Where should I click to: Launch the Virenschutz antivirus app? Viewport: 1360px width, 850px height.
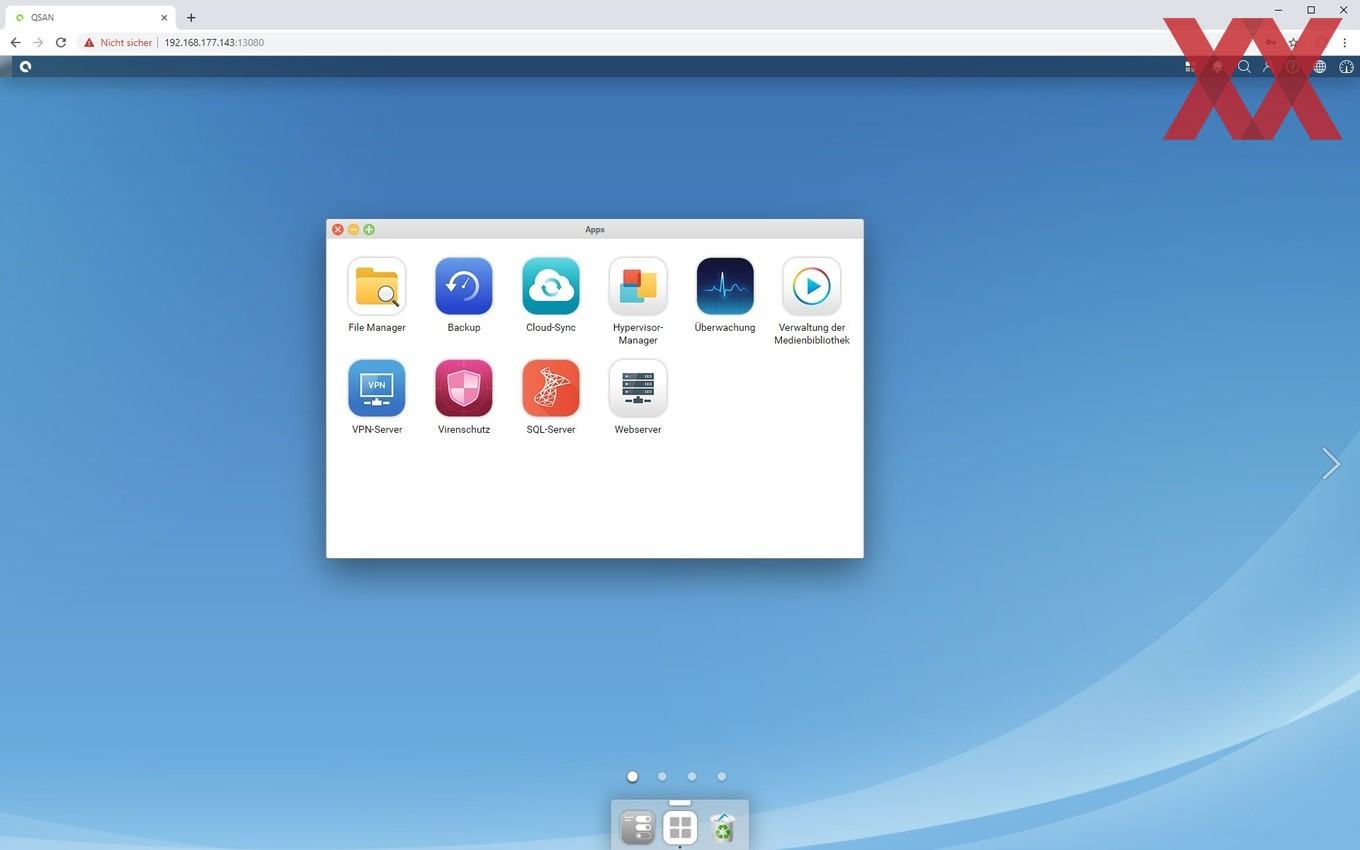pyautogui.click(x=464, y=388)
